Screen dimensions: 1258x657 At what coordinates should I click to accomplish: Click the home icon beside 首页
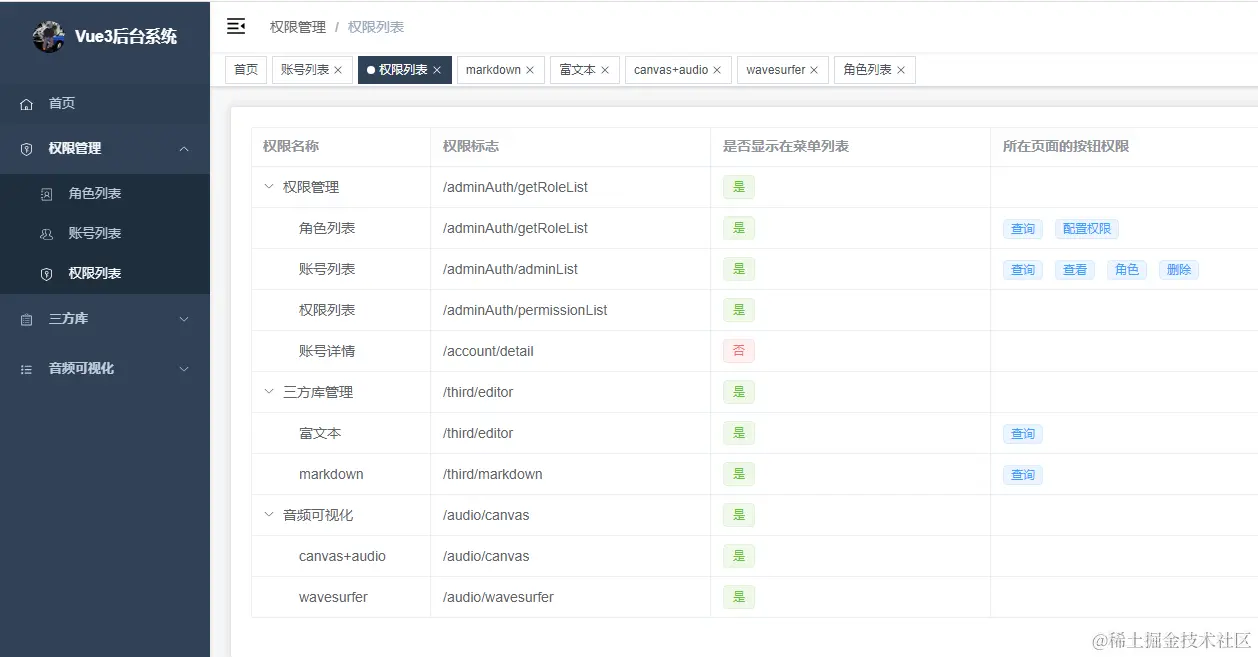pos(27,103)
